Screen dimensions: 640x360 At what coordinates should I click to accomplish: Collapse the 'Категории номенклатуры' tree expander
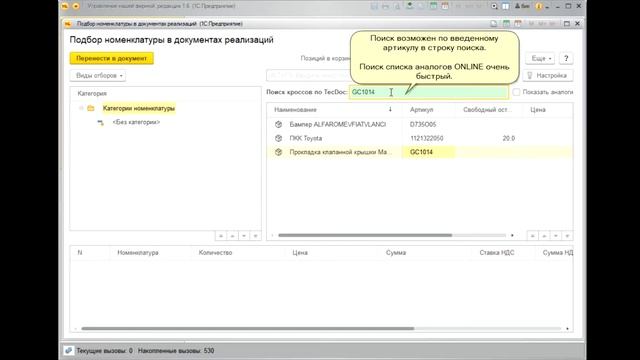click(81, 108)
